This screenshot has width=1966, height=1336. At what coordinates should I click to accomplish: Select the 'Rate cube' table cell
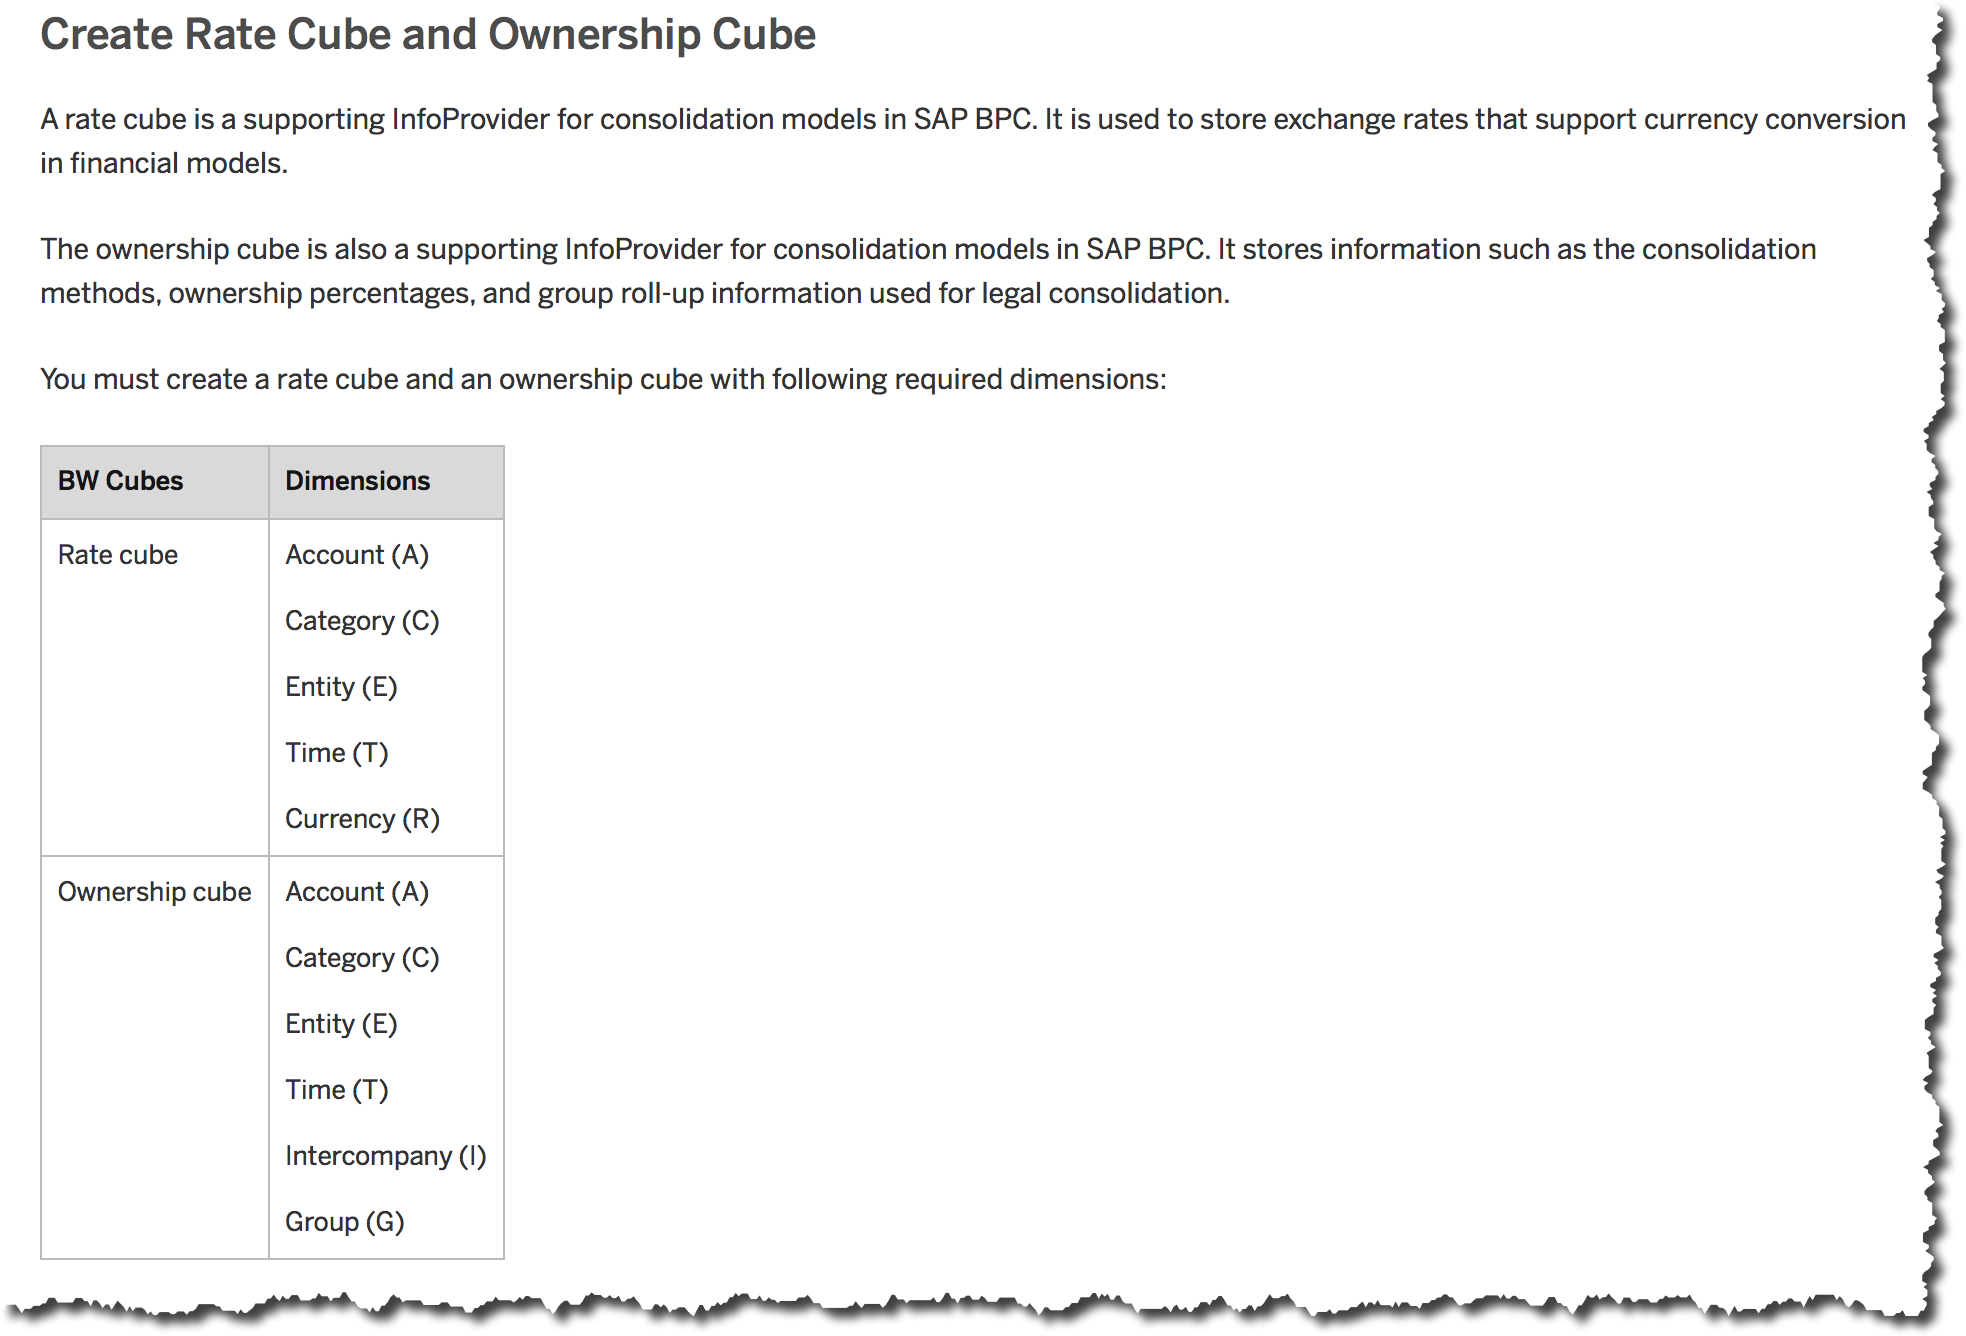pos(118,555)
